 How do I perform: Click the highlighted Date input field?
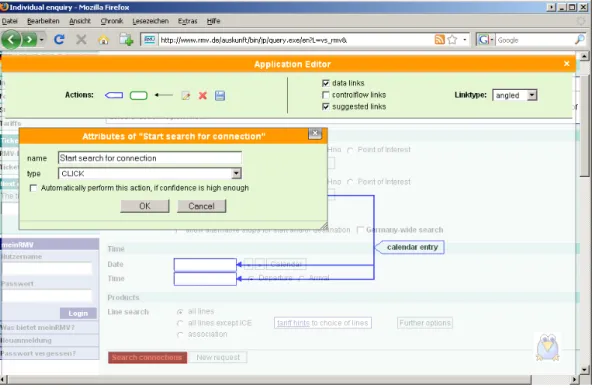(205, 264)
